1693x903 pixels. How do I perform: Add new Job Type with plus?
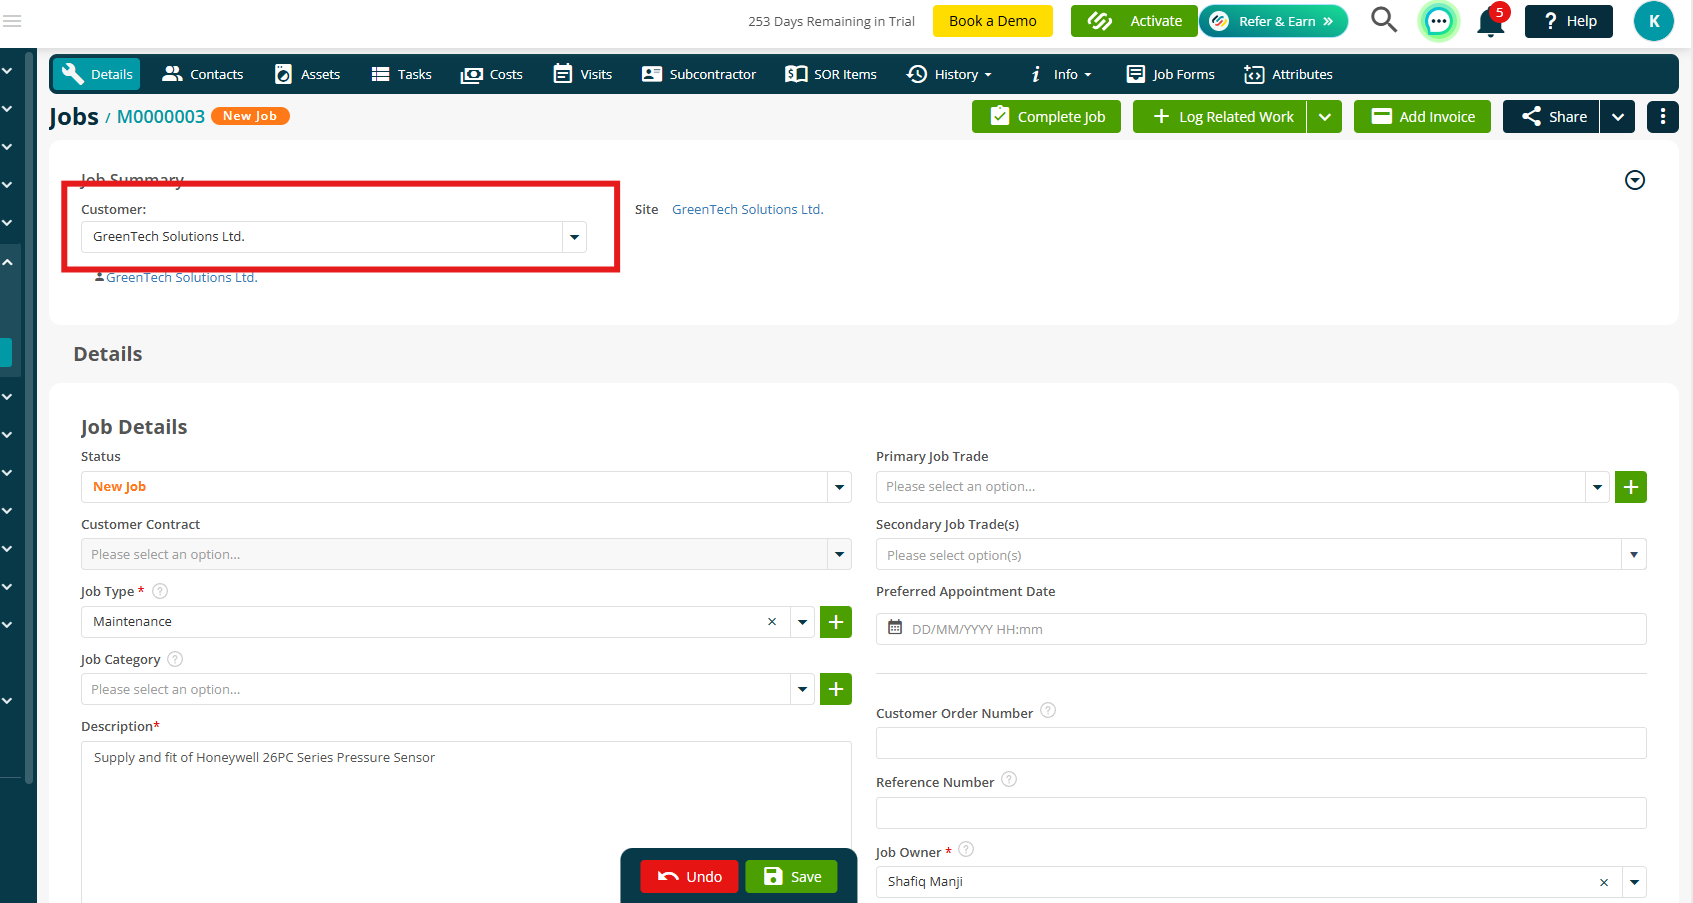tap(836, 622)
